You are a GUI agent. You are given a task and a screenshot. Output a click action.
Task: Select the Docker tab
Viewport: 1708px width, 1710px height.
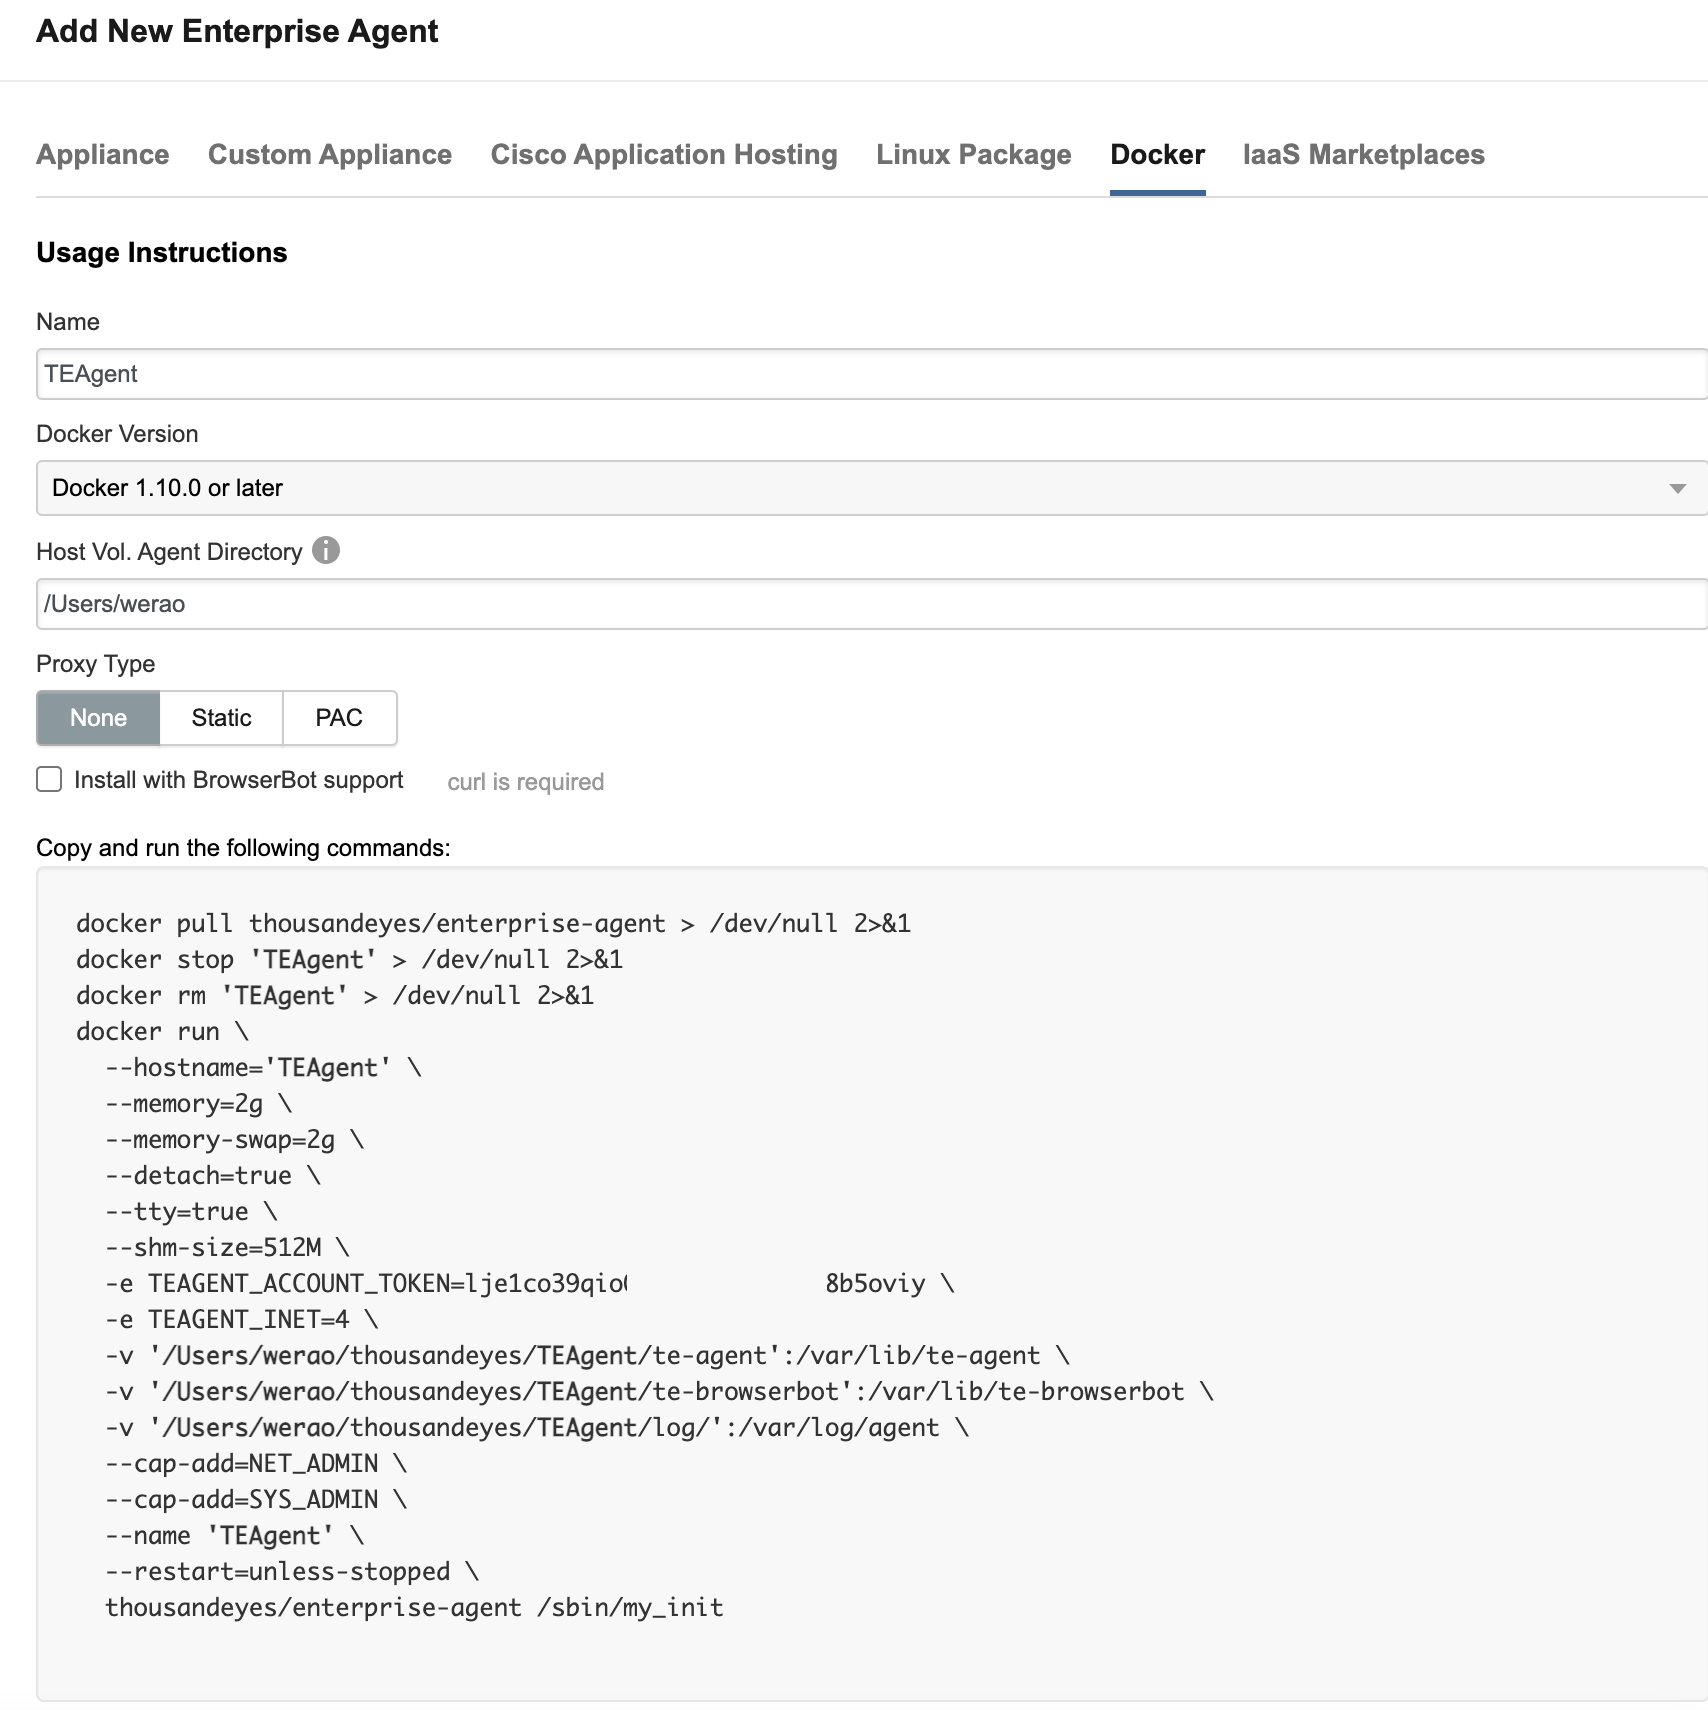1158,155
